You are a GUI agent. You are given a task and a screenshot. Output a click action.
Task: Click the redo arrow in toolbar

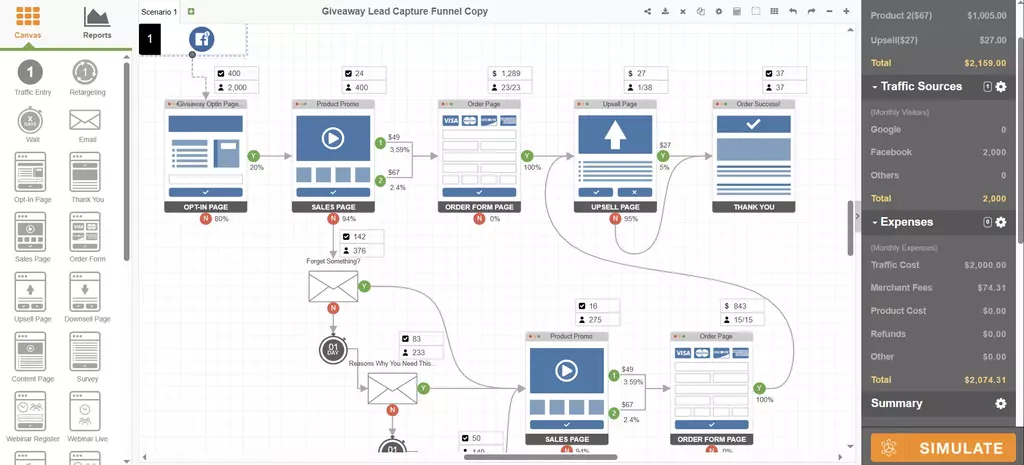point(811,11)
